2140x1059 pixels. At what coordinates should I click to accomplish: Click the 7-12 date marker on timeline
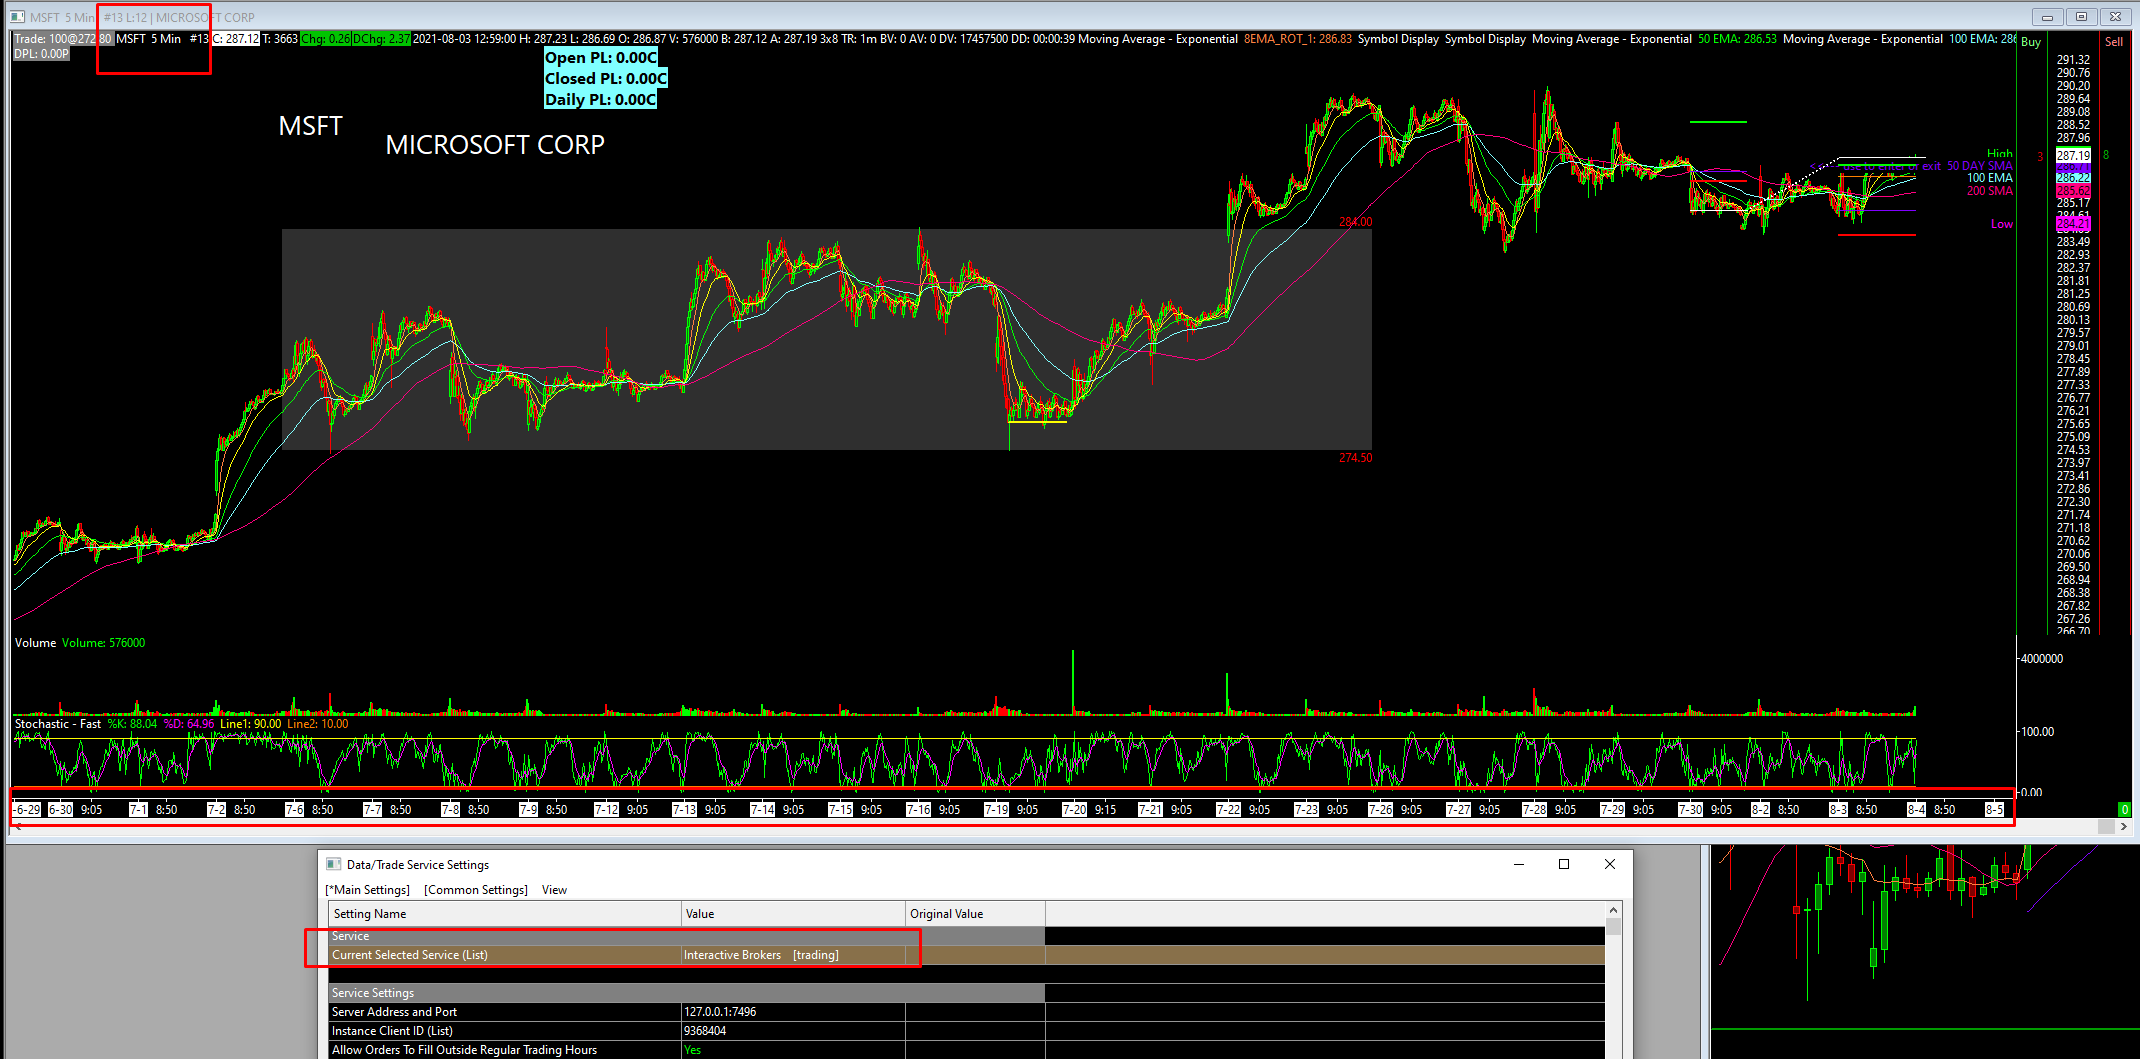[606, 810]
